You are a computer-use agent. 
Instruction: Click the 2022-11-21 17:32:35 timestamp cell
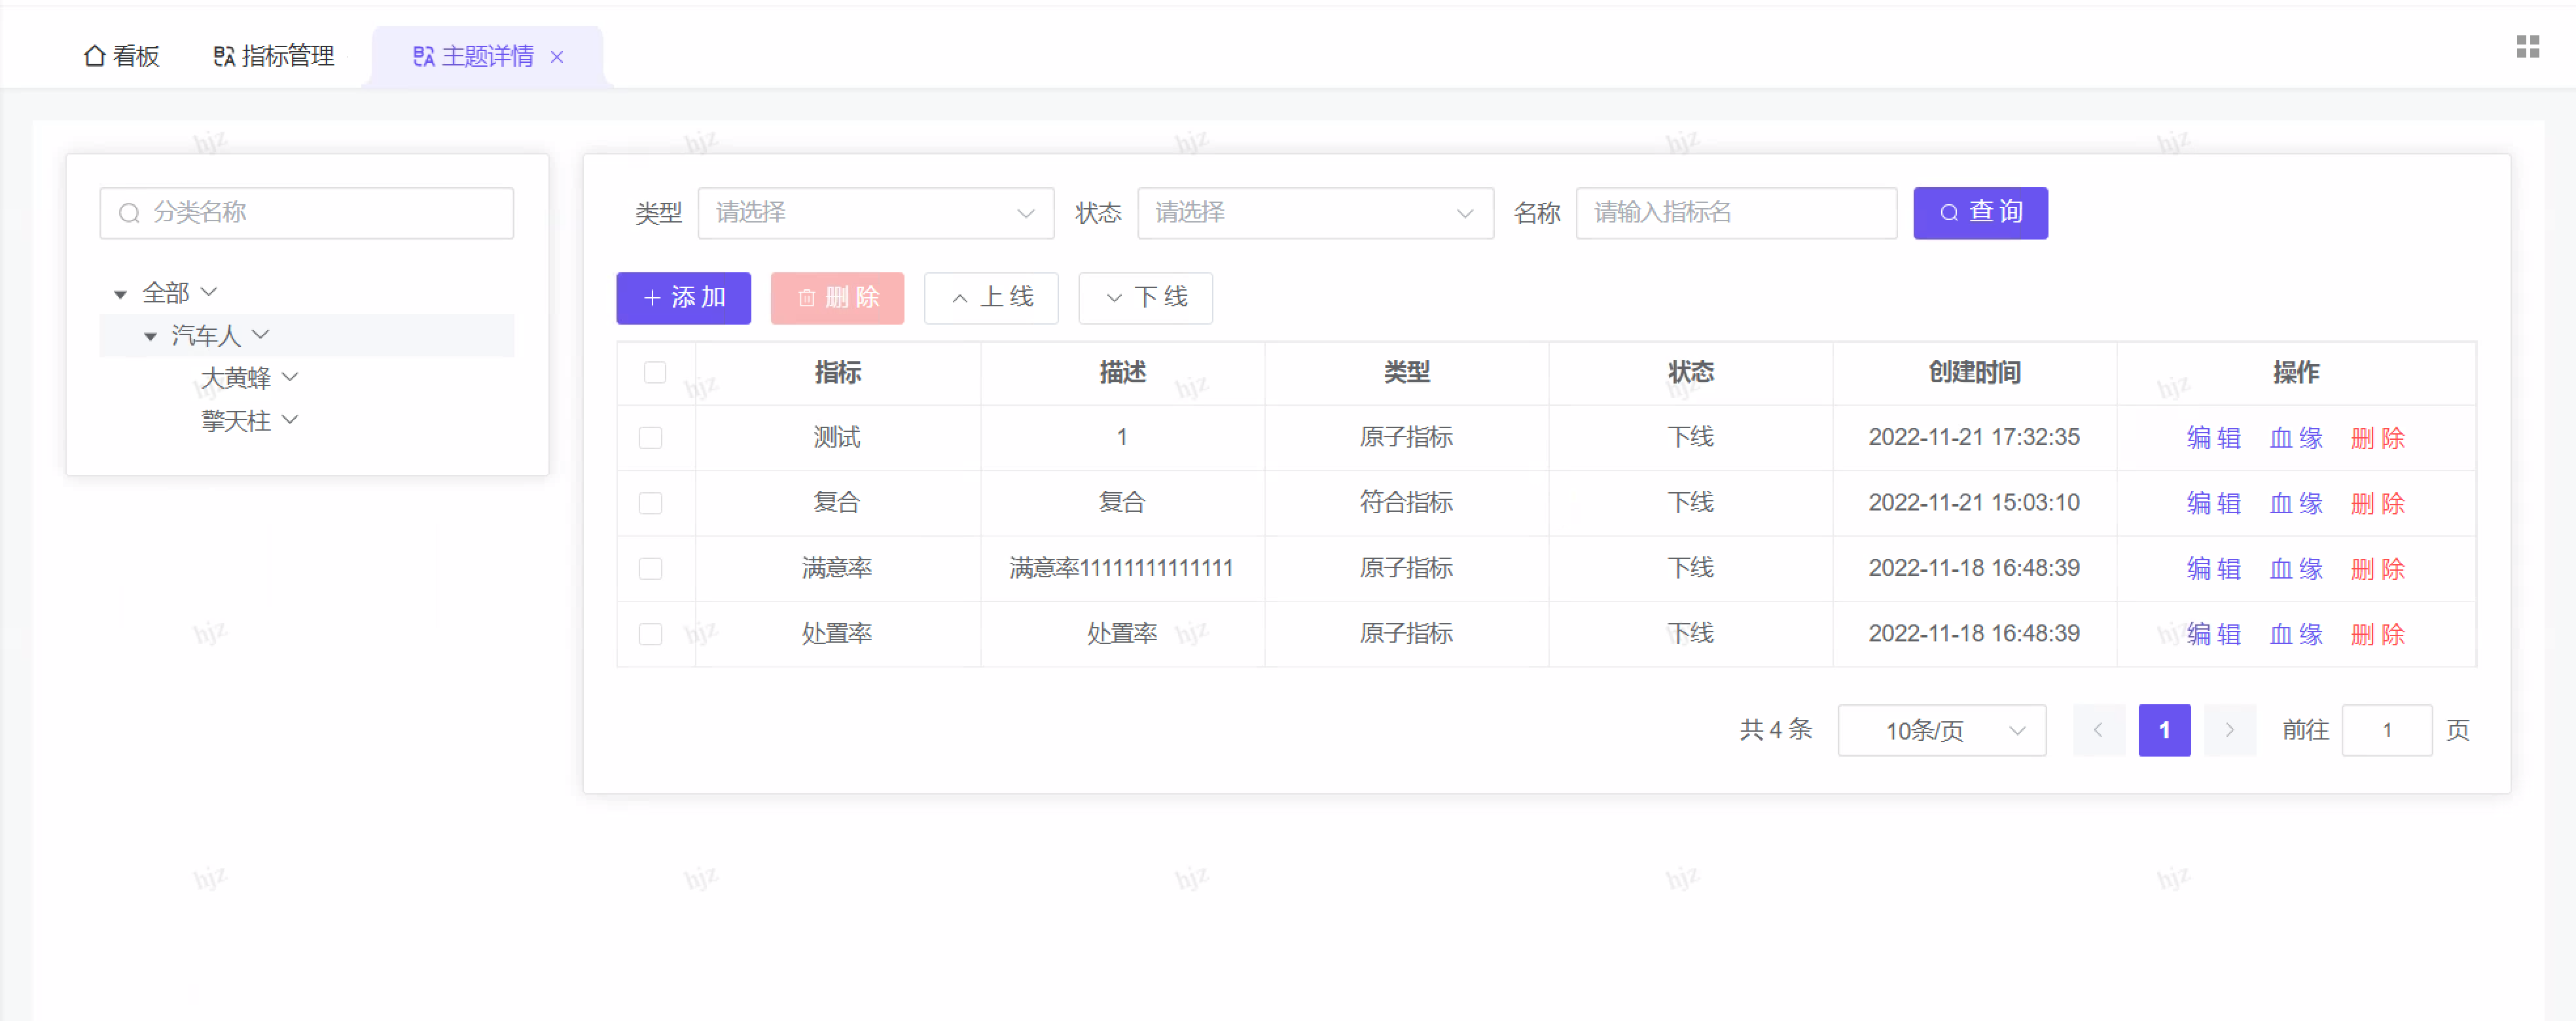click(x=1974, y=438)
